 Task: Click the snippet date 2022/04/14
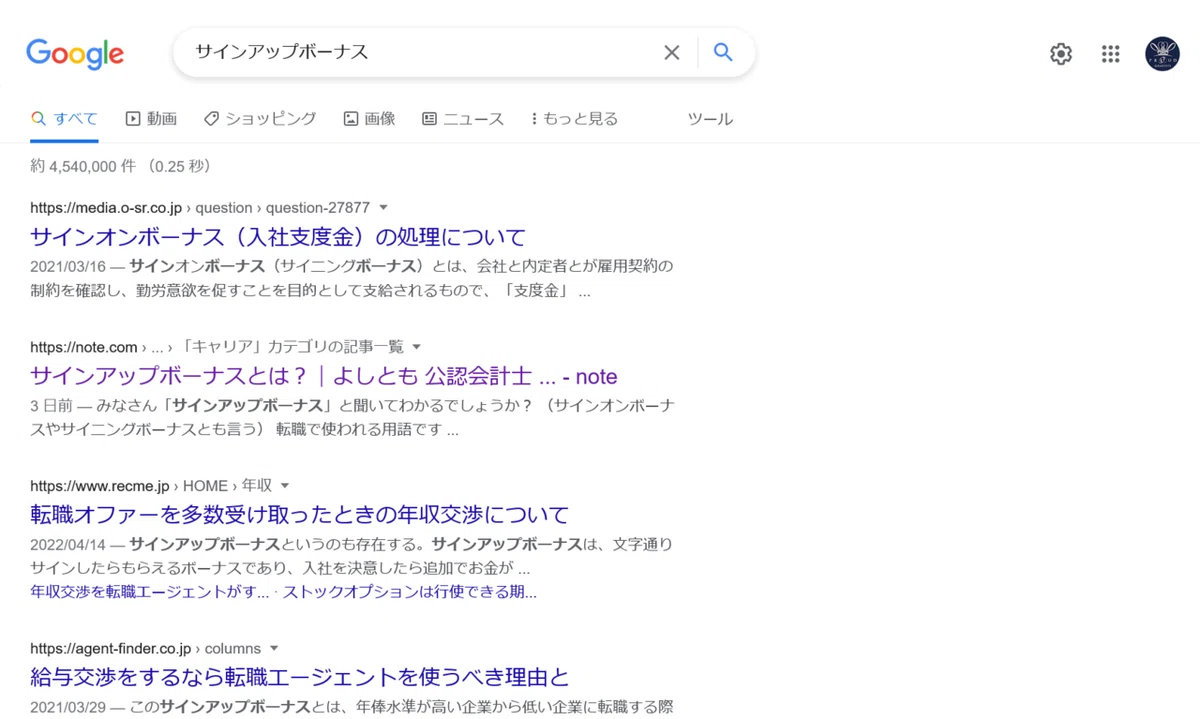pos(67,544)
